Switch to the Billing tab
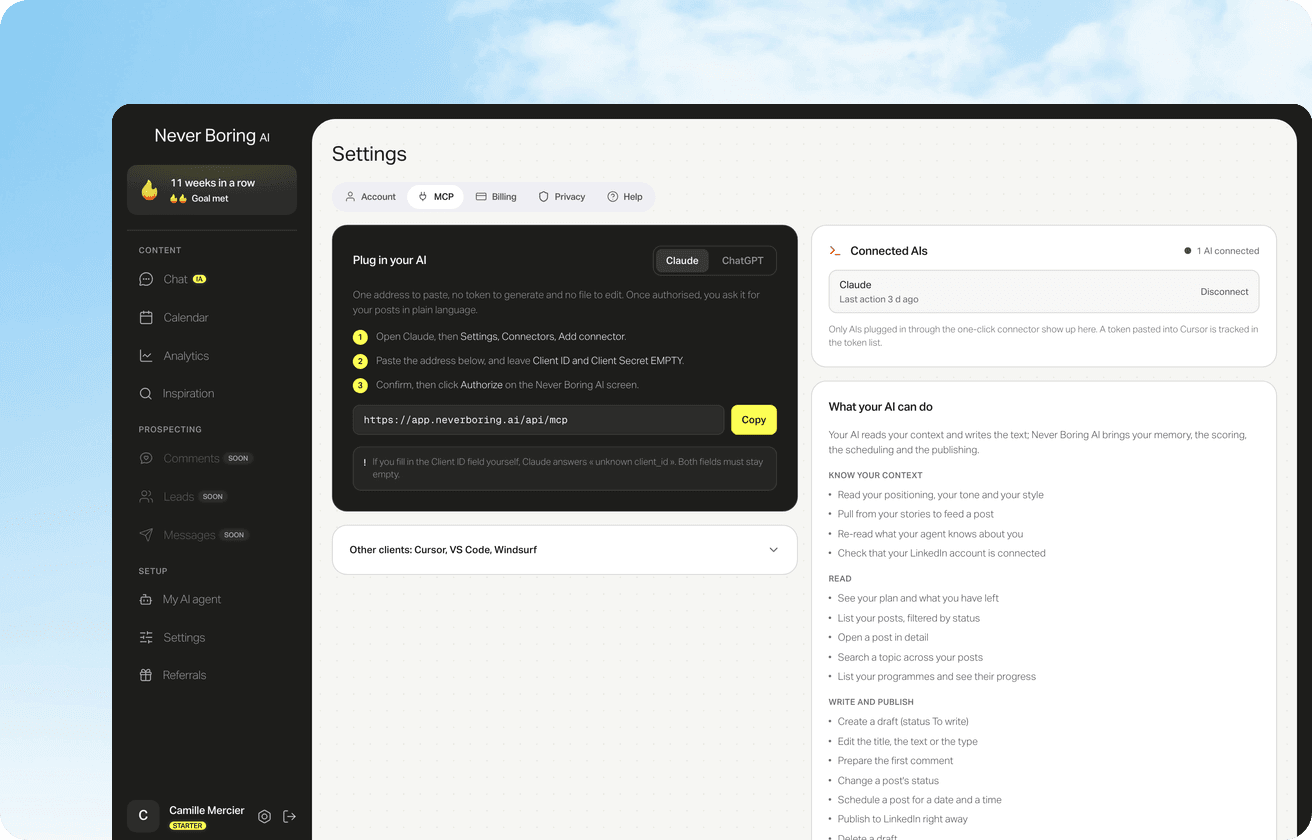The width and height of the screenshot is (1312, 840). [496, 197]
